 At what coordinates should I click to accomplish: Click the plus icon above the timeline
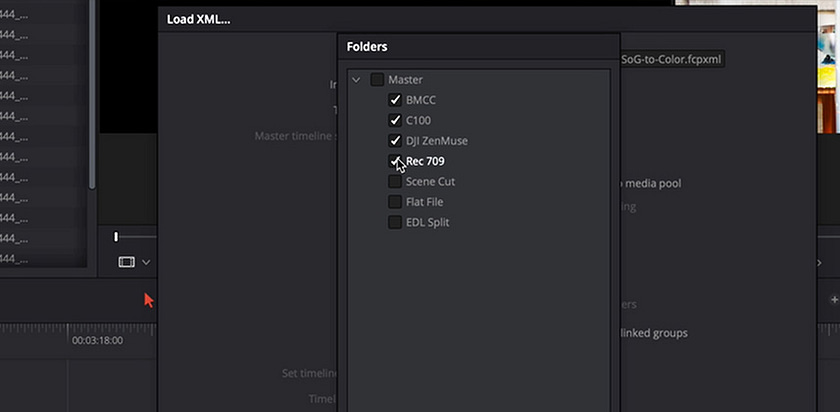point(834,299)
